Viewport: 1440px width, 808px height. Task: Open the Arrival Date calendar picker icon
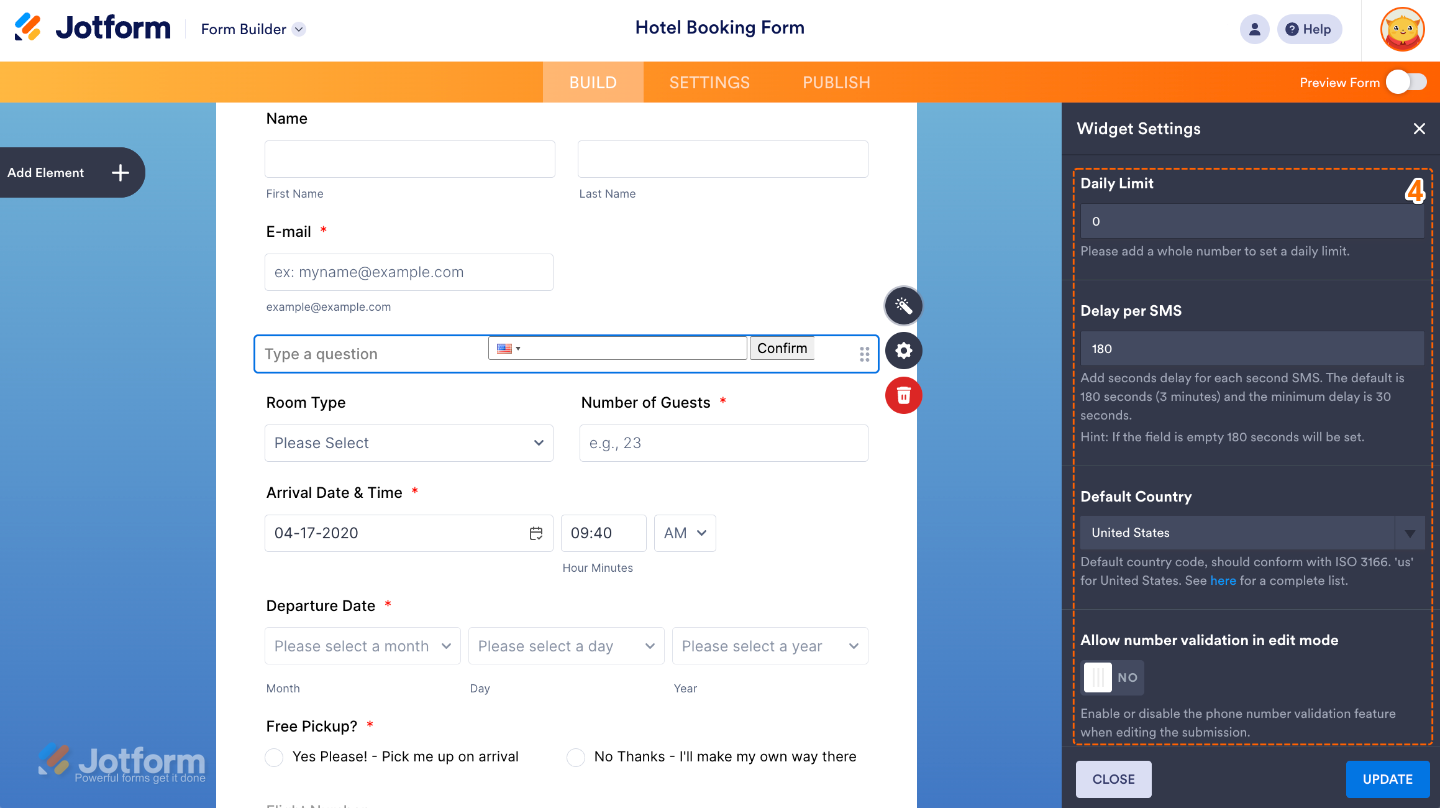coord(537,533)
